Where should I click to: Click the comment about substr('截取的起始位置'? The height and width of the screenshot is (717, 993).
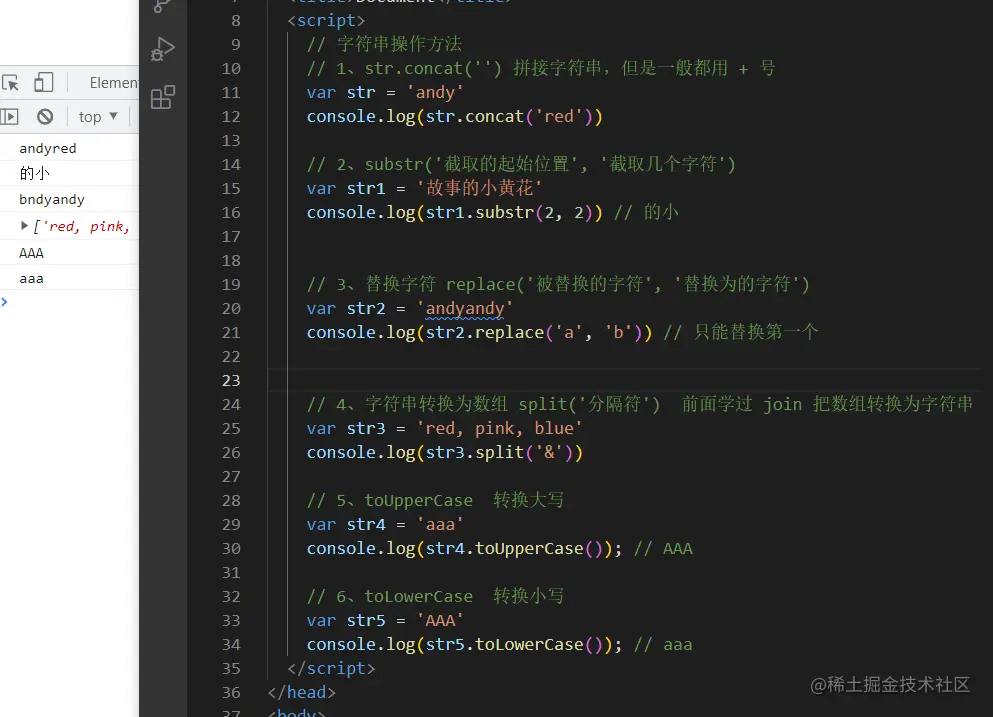pos(521,165)
